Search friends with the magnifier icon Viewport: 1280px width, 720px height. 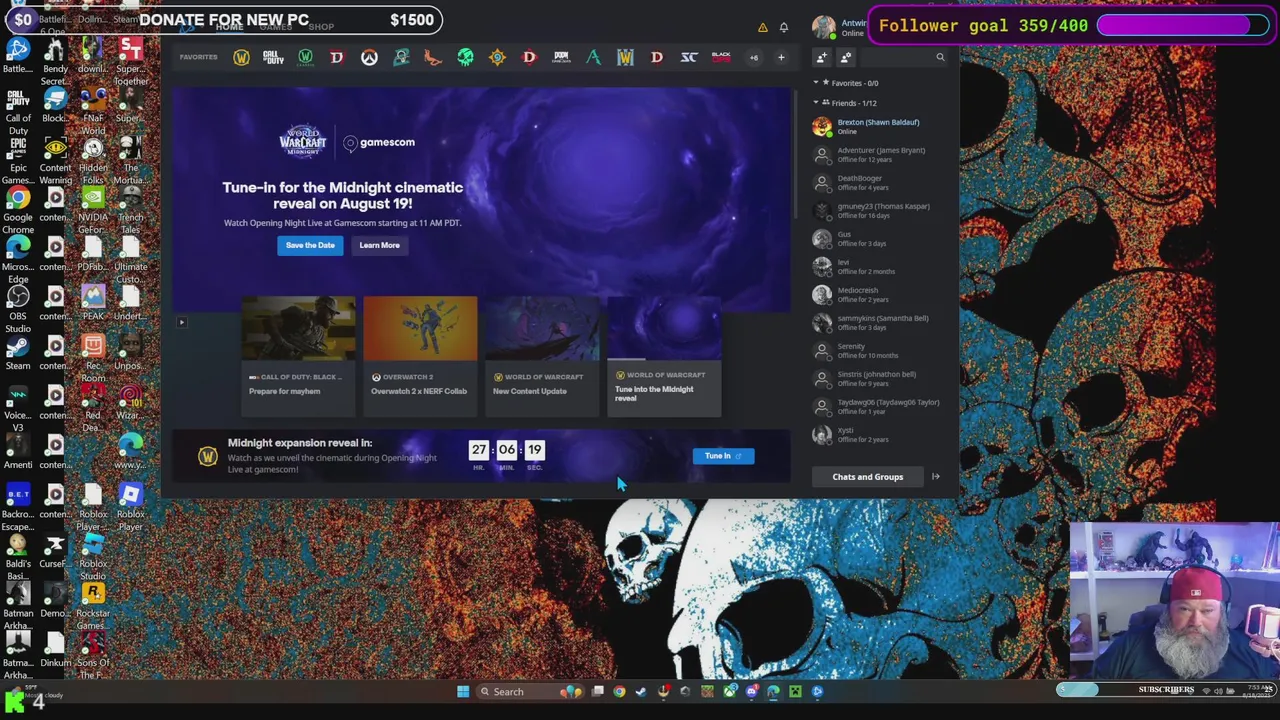click(x=940, y=58)
